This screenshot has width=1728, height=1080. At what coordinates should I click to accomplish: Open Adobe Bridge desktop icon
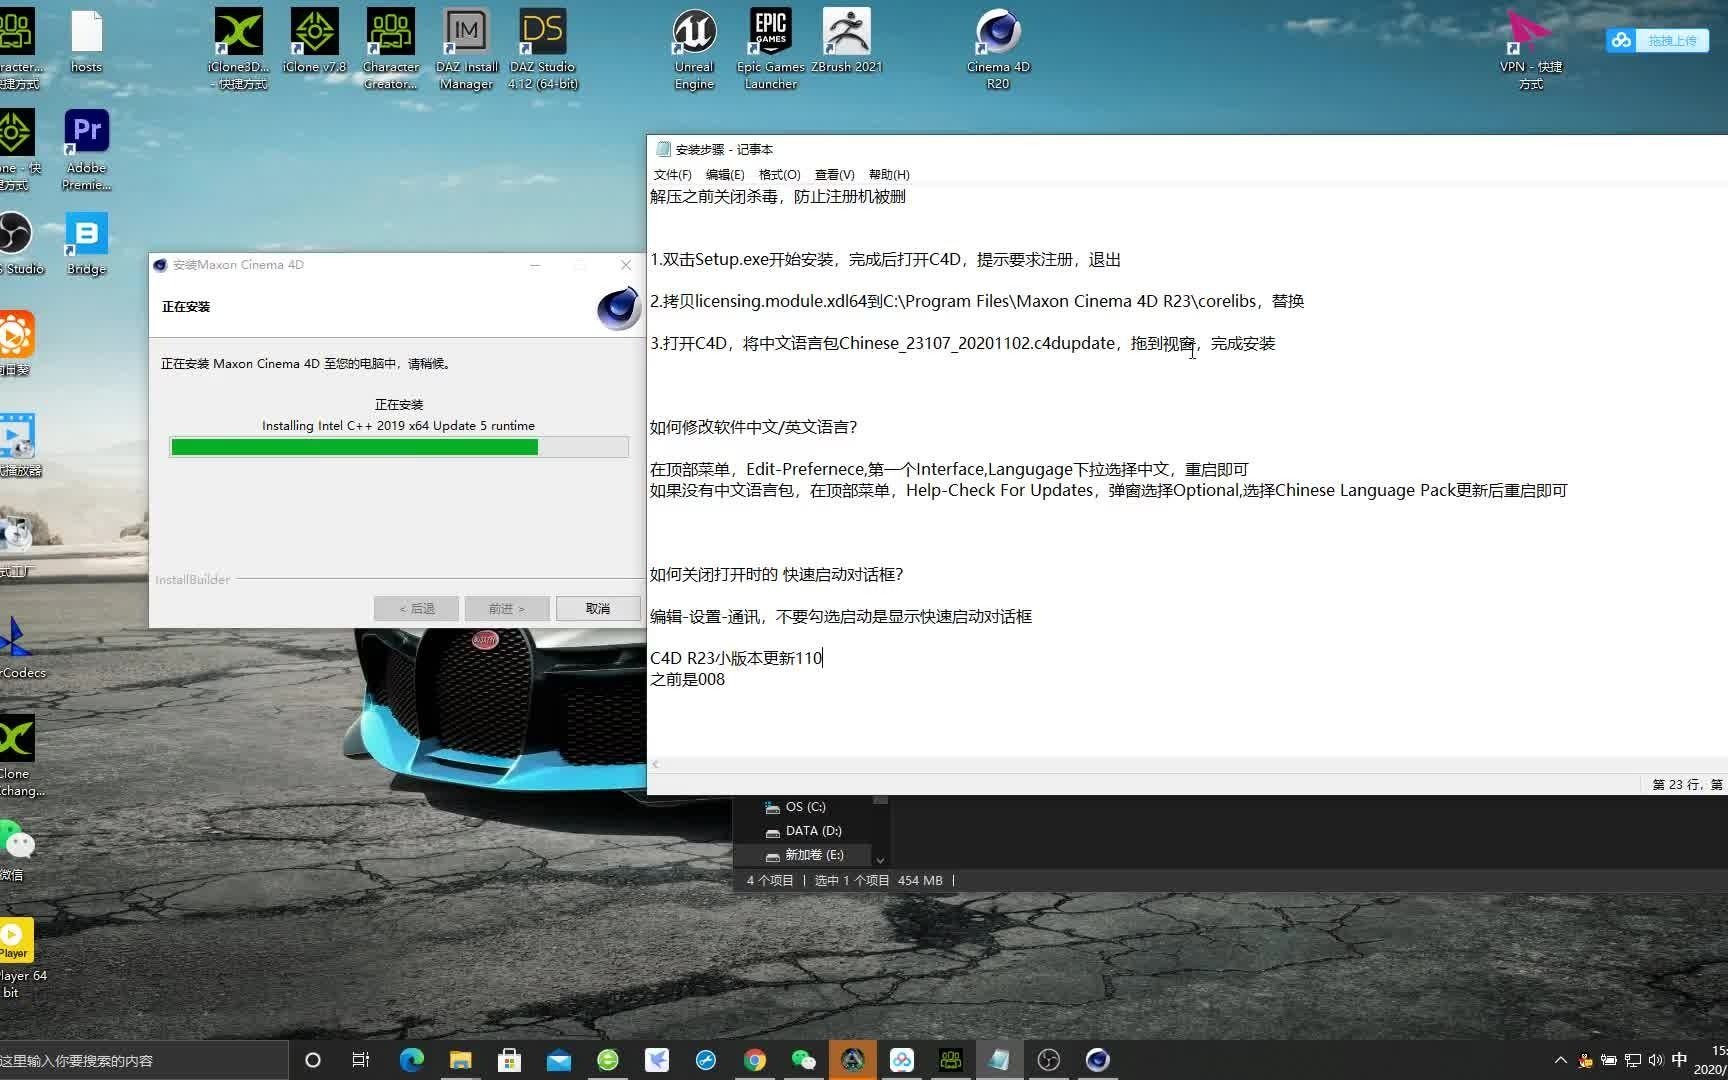coord(86,244)
